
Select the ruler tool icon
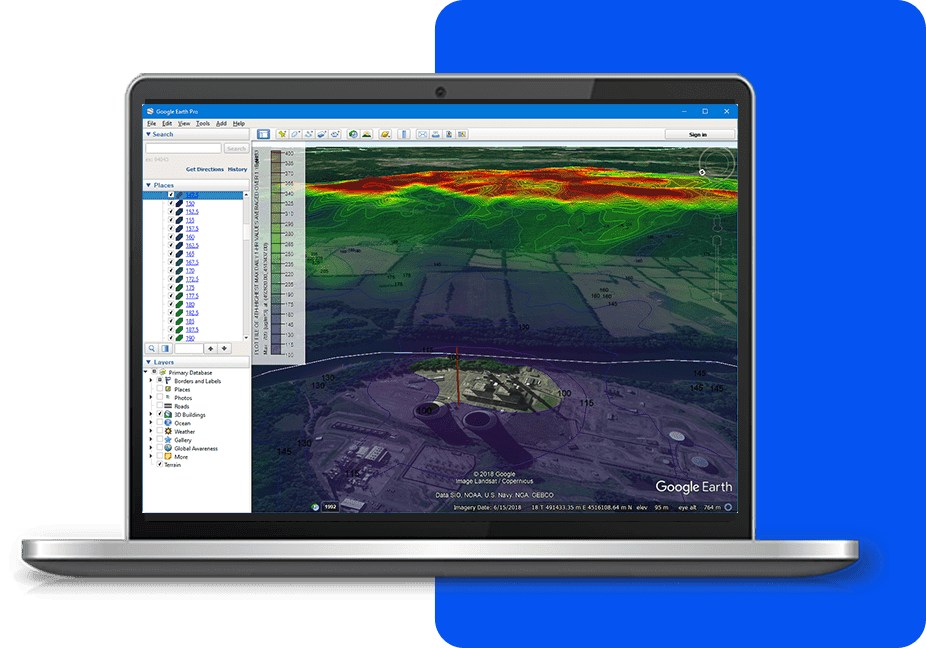(x=404, y=134)
